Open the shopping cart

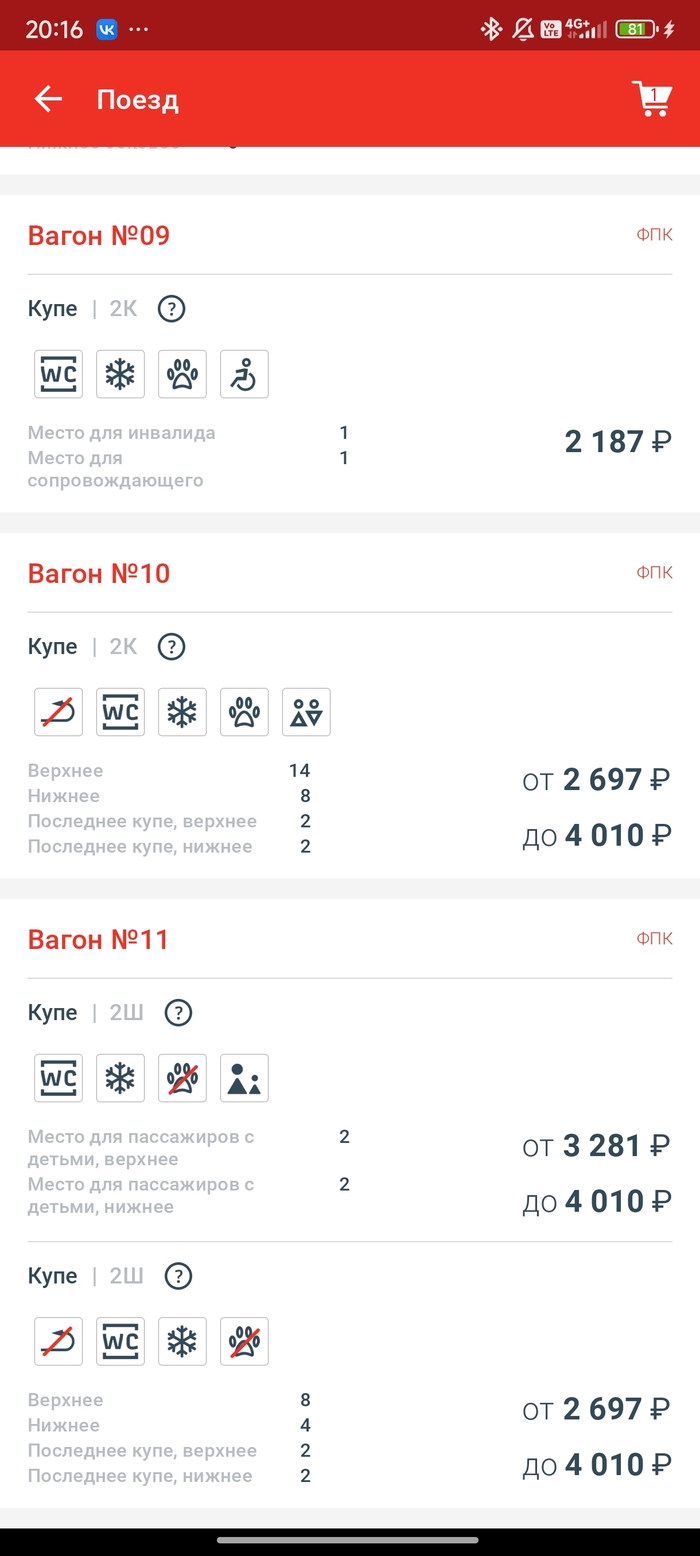click(652, 99)
